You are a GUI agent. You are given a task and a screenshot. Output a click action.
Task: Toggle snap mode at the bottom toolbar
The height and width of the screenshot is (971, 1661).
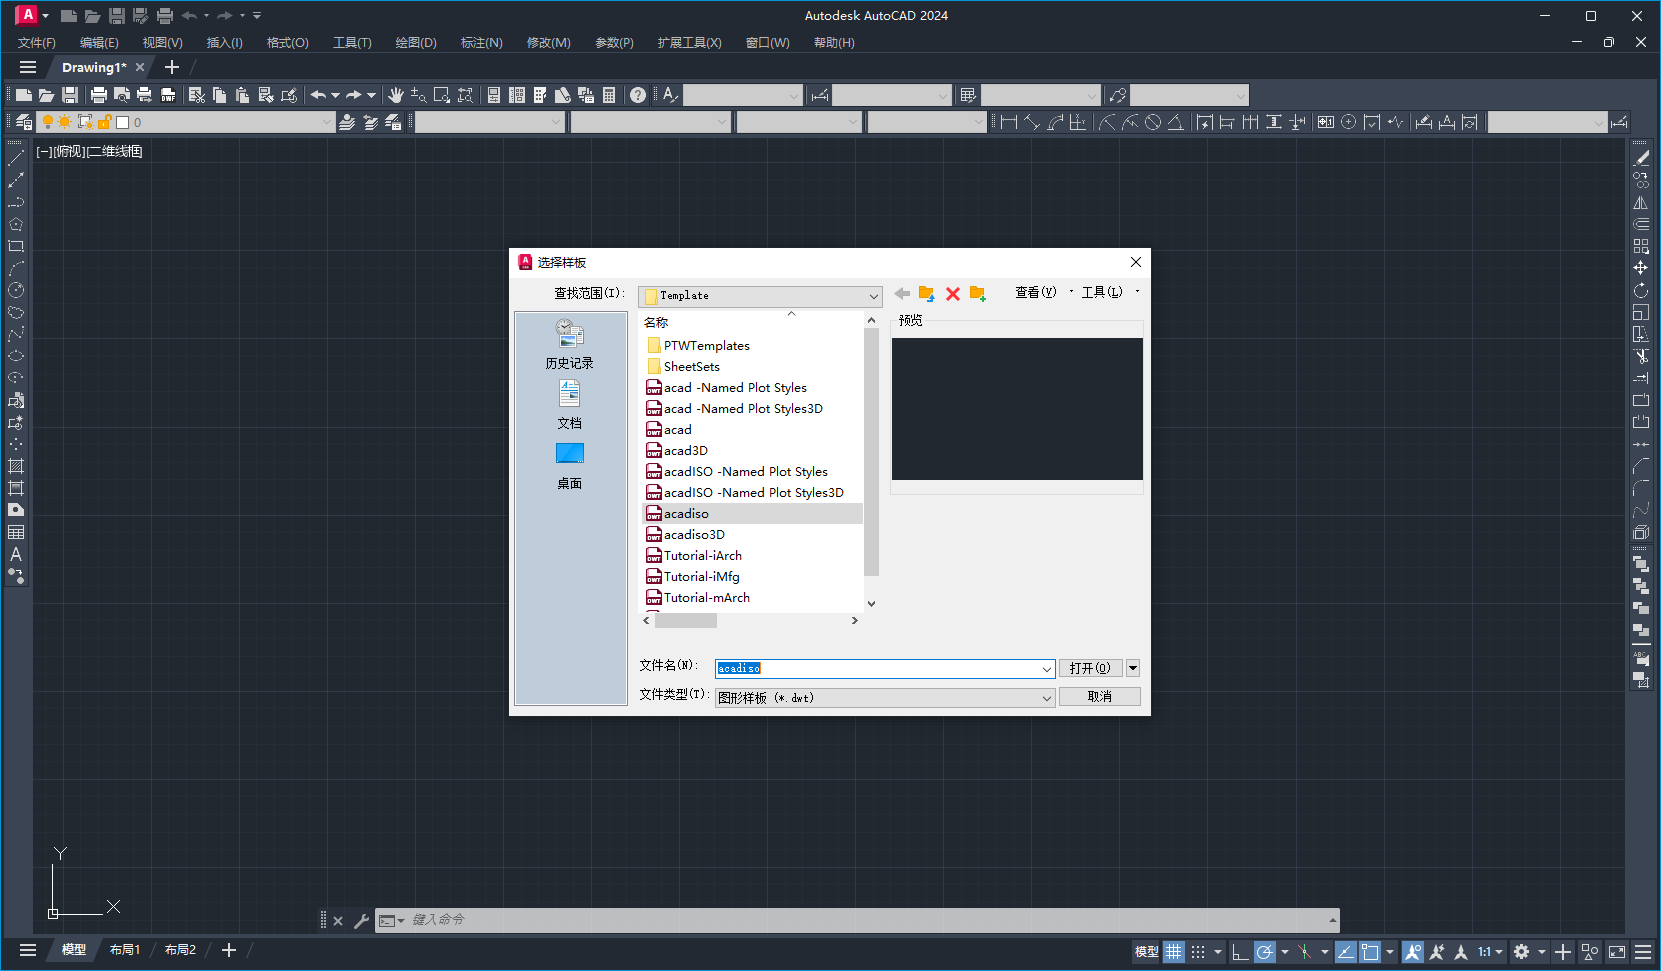1198,953
